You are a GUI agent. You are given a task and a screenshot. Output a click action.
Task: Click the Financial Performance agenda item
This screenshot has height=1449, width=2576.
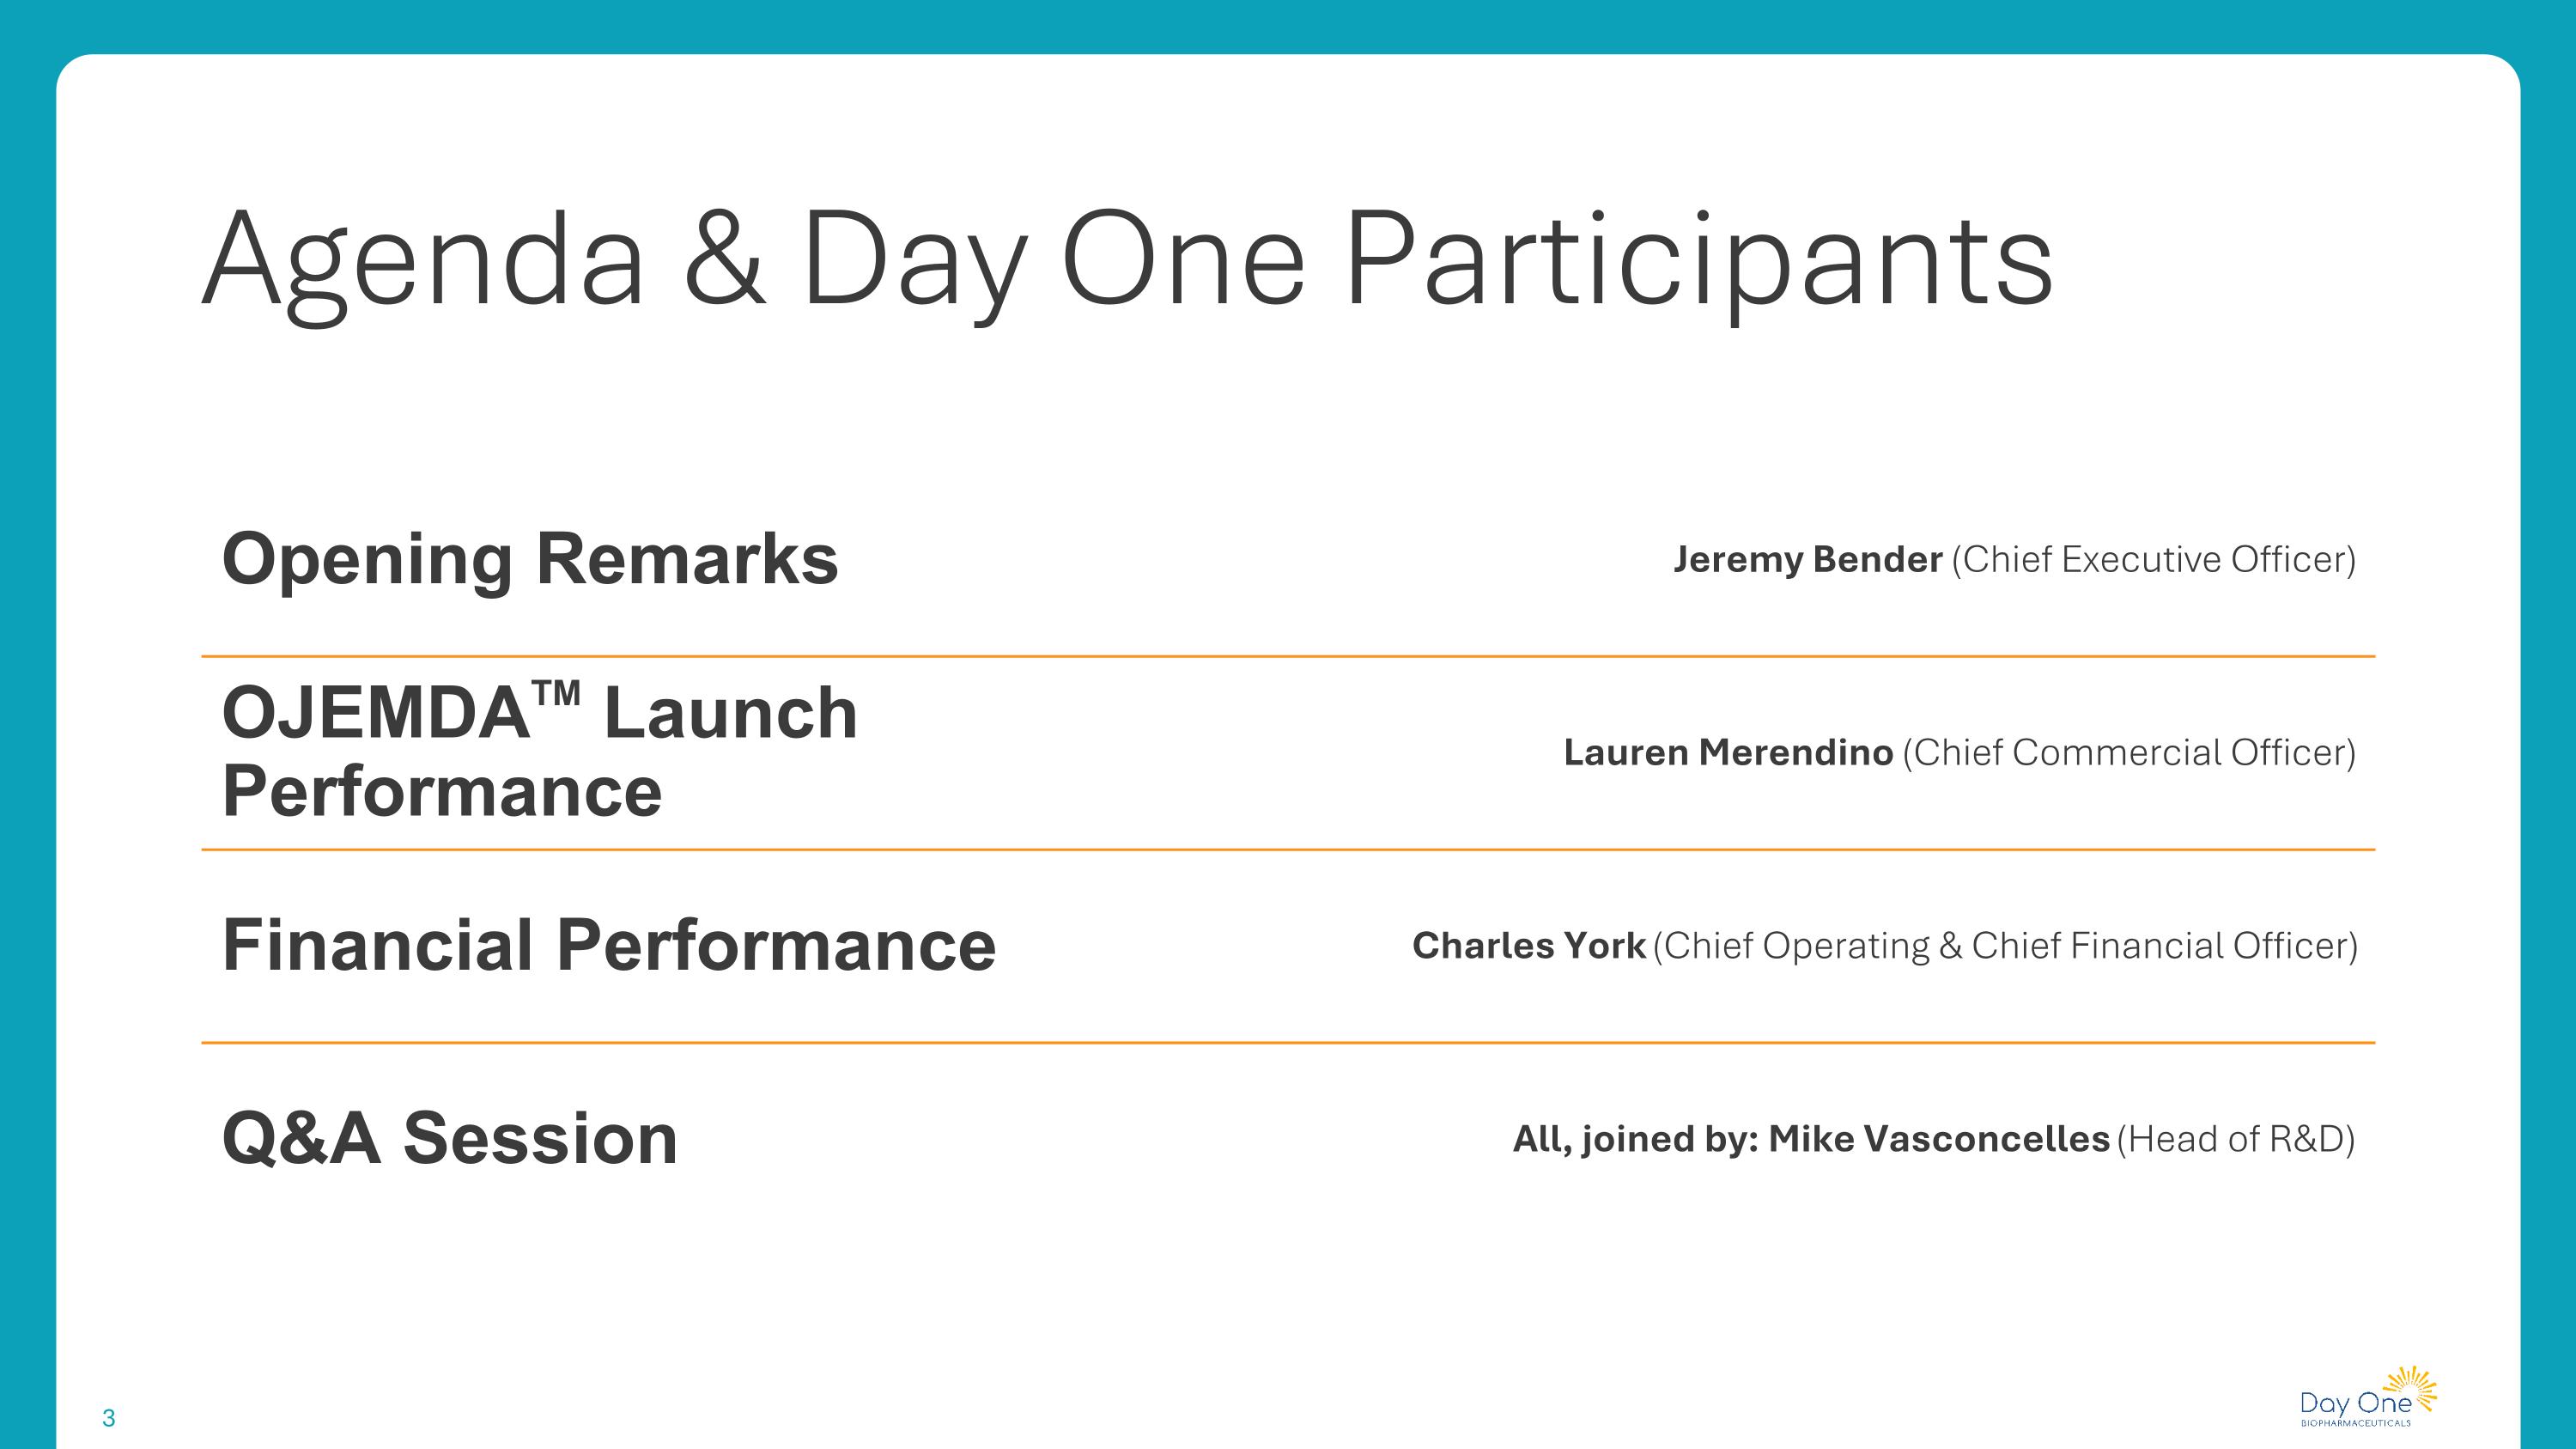[x=609, y=945]
